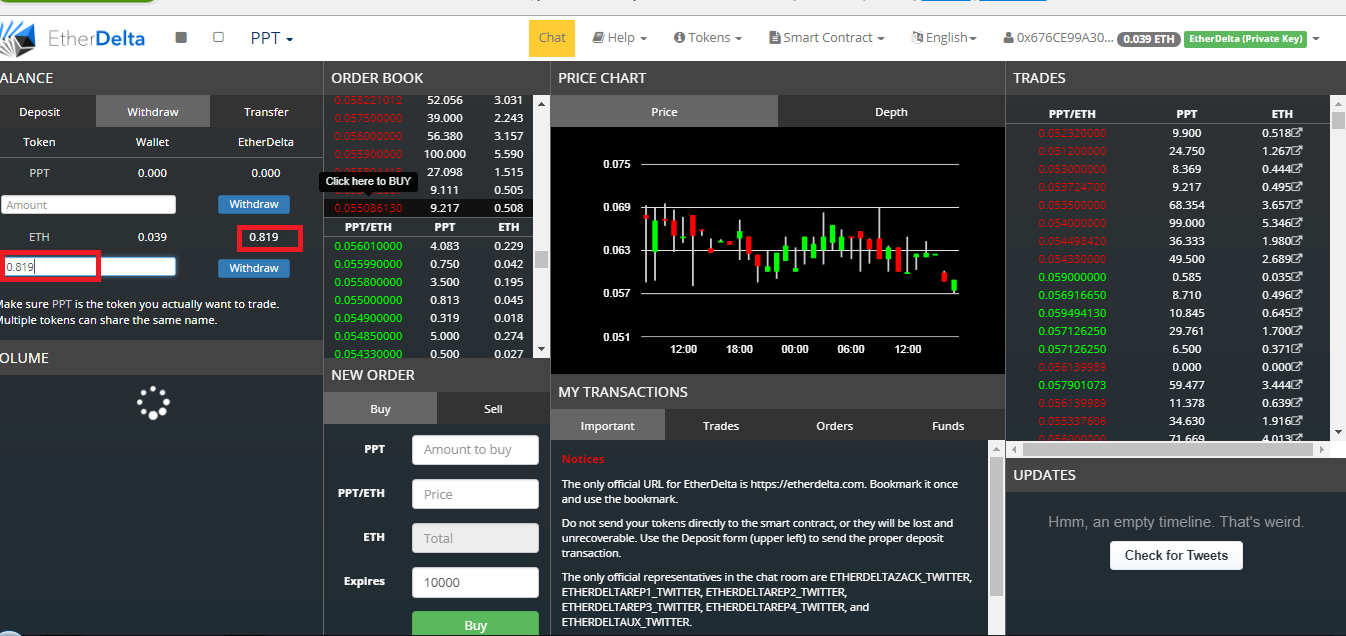The image size is (1346, 636).
Task: Open the Important transactions tab
Action: 608,426
